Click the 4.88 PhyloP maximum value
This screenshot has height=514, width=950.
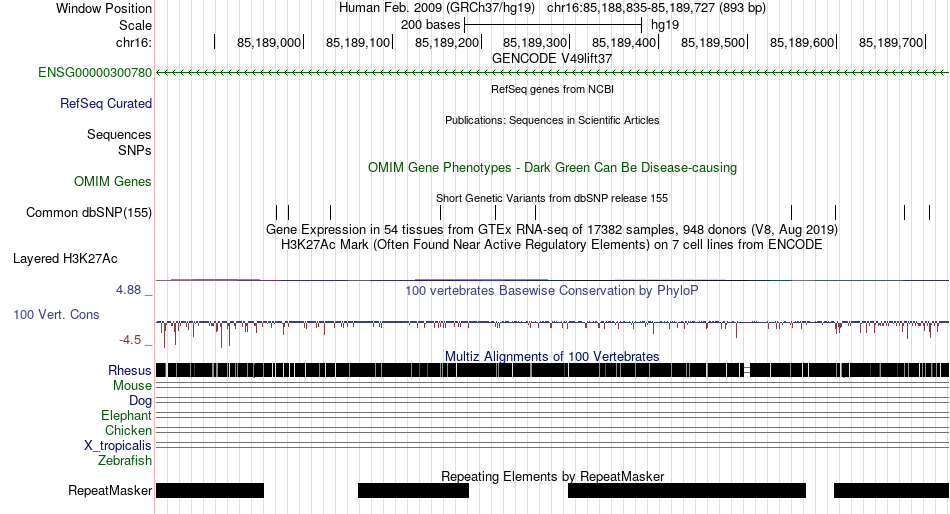(x=128, y=290)
